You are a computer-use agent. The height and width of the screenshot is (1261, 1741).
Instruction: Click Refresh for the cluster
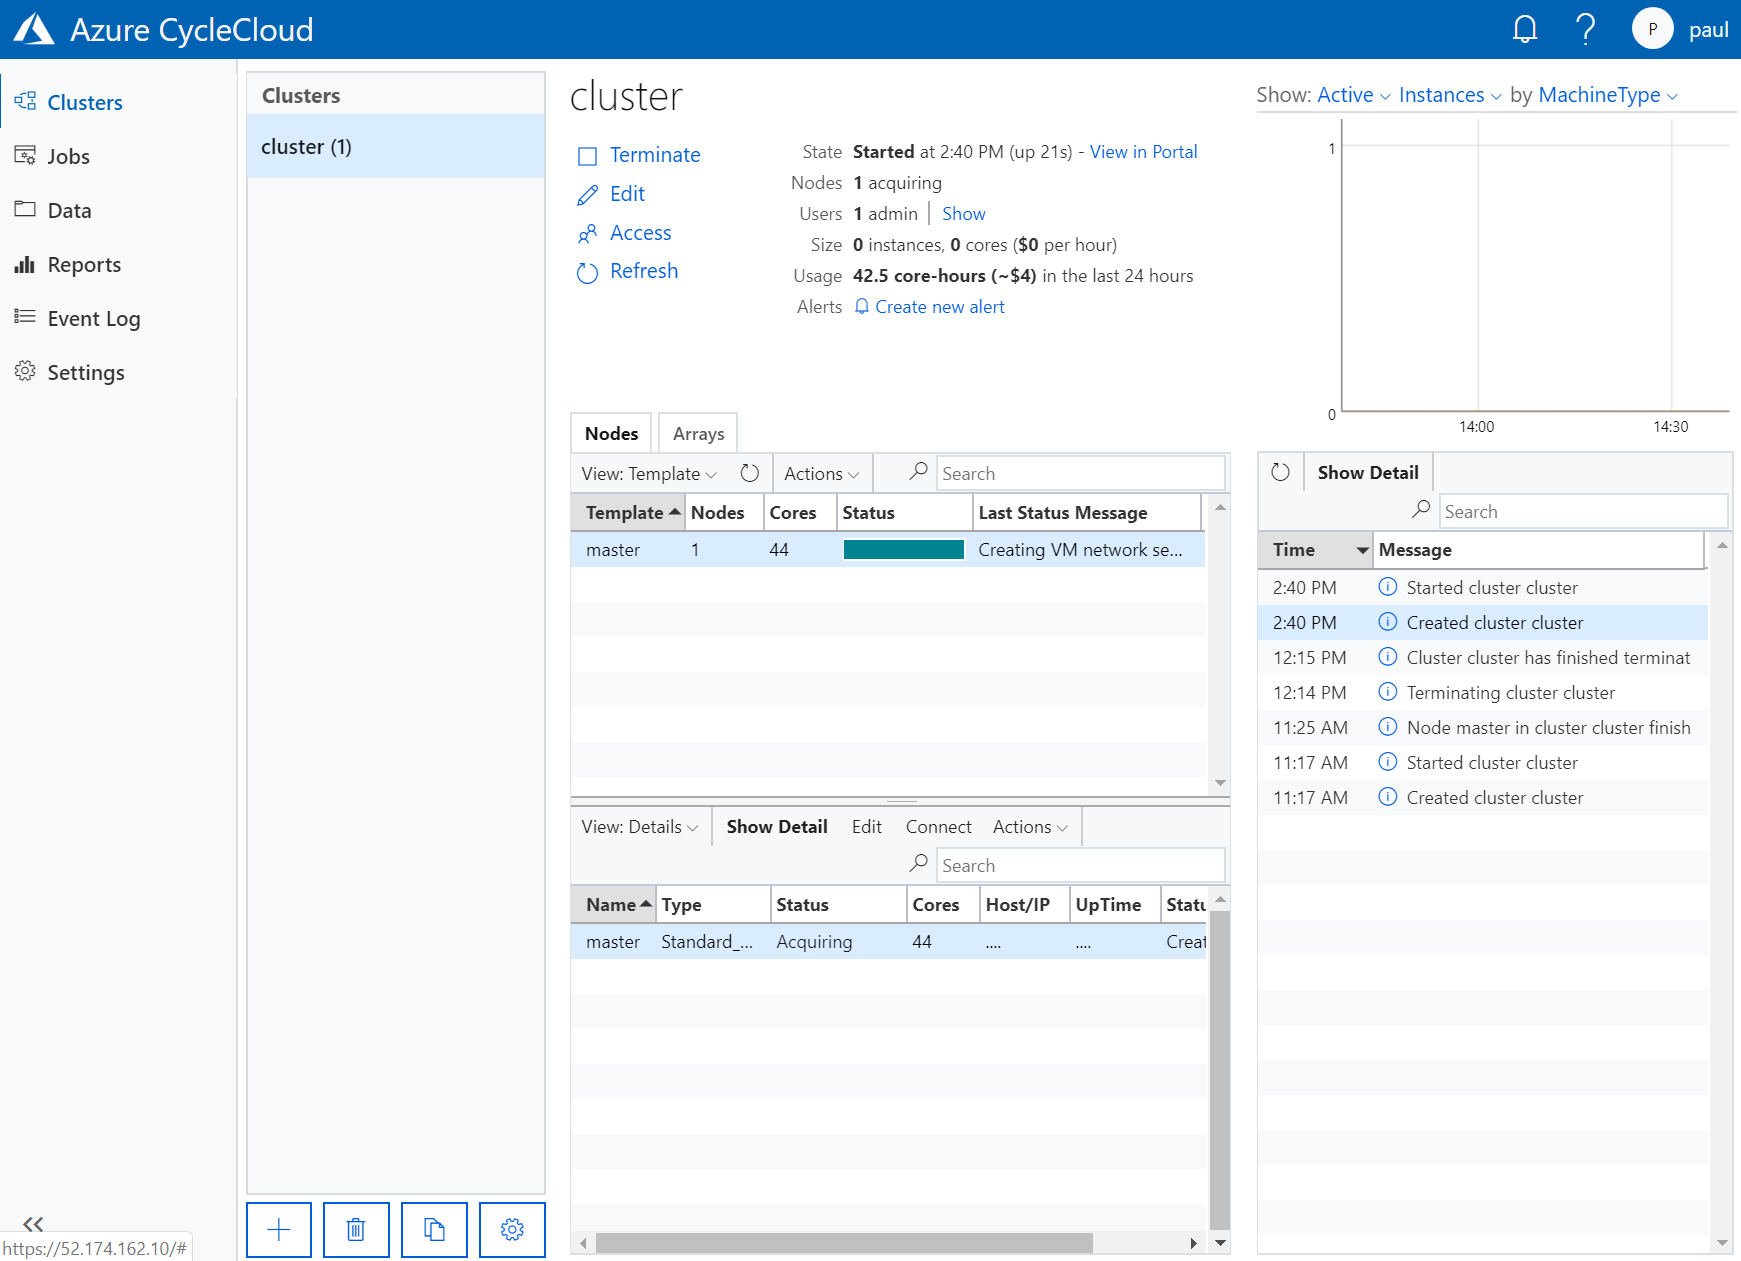627,271
